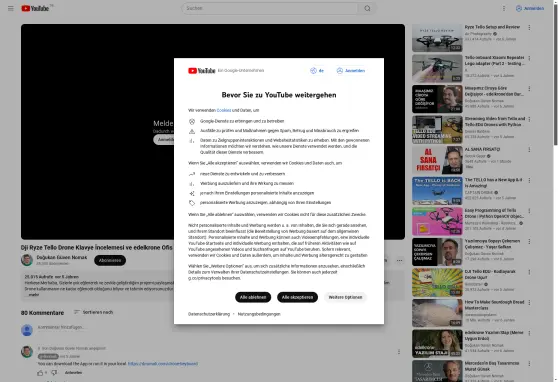Open options for Easy Programming of Tello Drone
Viewport: 558px width, 382px height.
529,211
